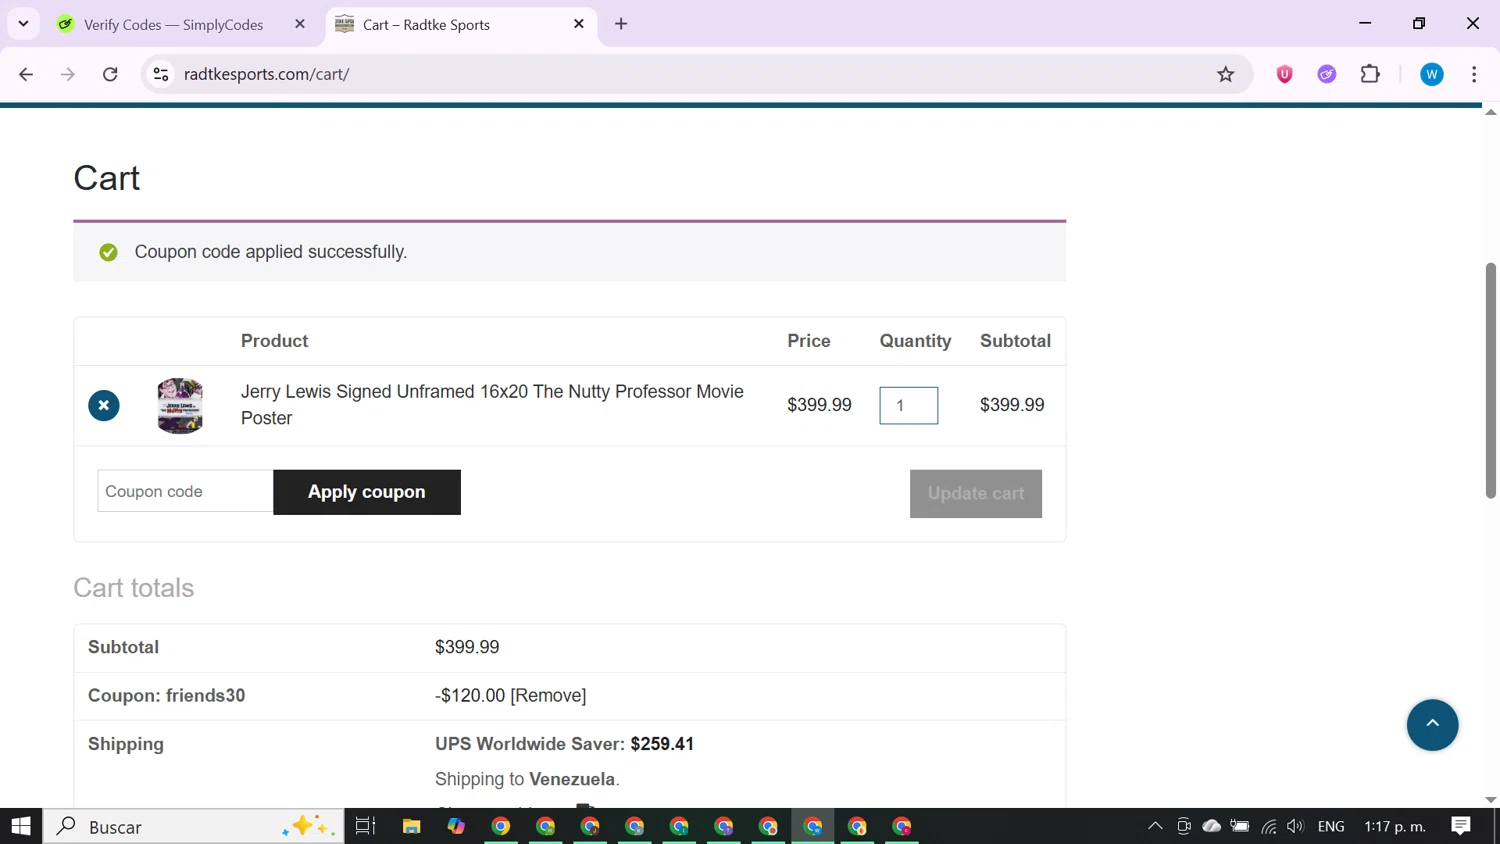Click the Coupon code applied successfully message
The height and width of the screenshot is (844, 1500).
tap(271, 252)
